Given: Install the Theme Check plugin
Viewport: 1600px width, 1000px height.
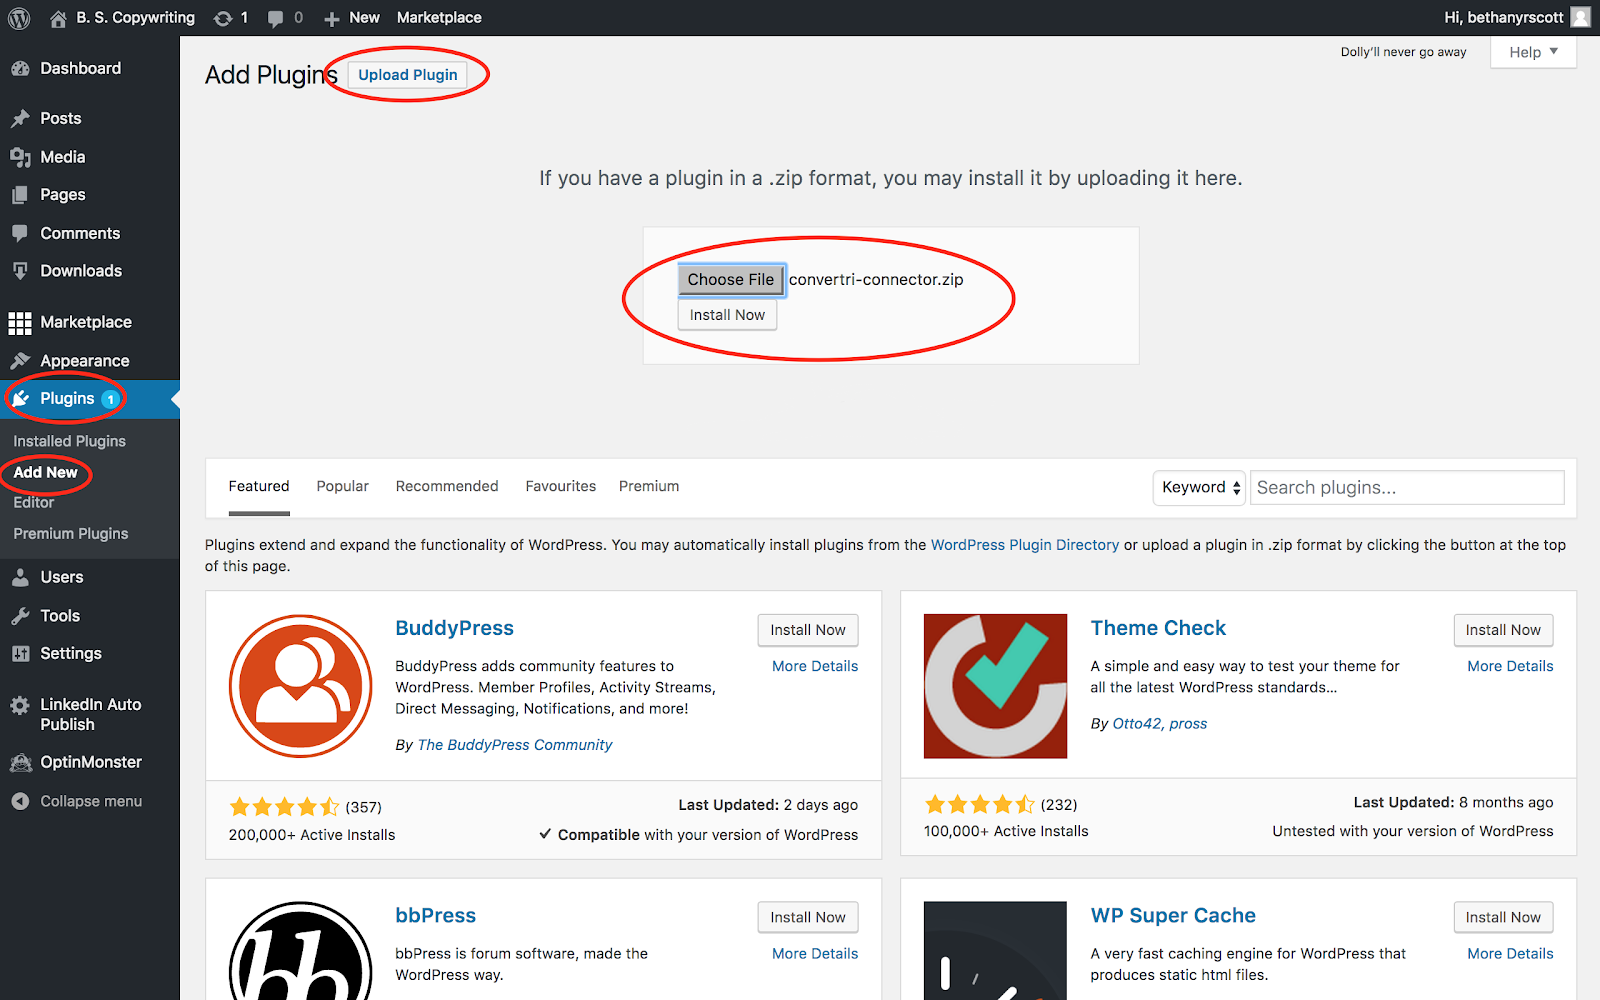Looking at the screenshot, I should click(1503, 630).
